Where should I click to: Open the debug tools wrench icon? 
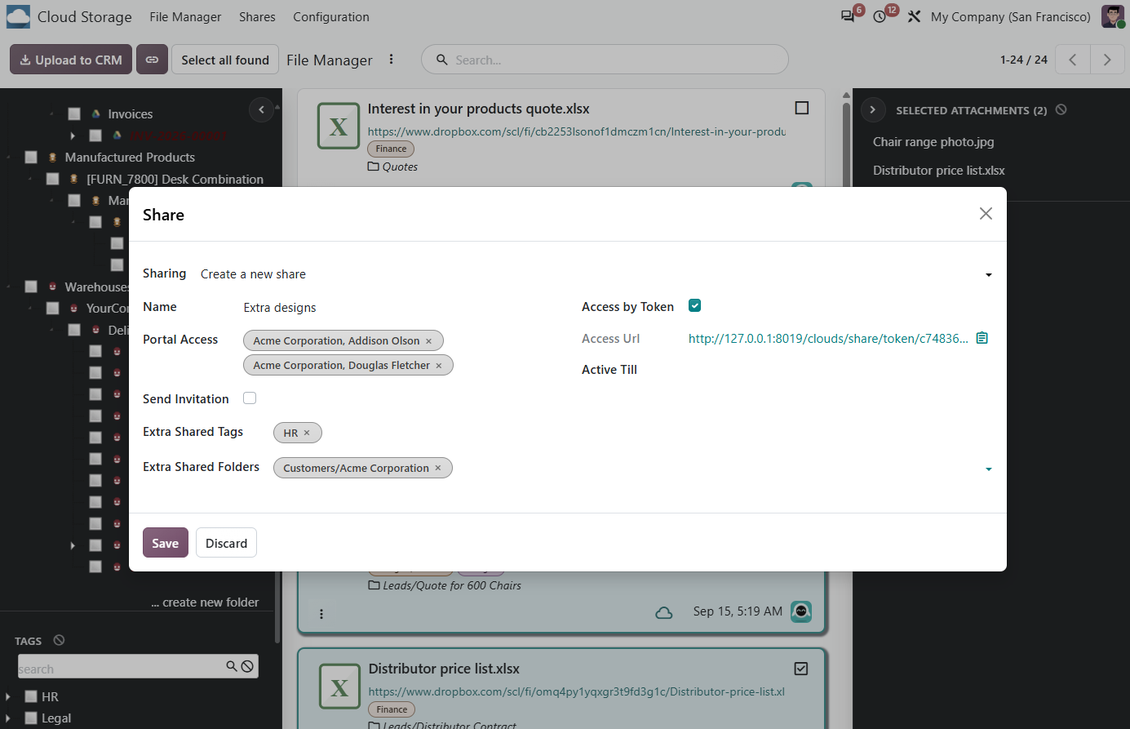tap(914, 17)
